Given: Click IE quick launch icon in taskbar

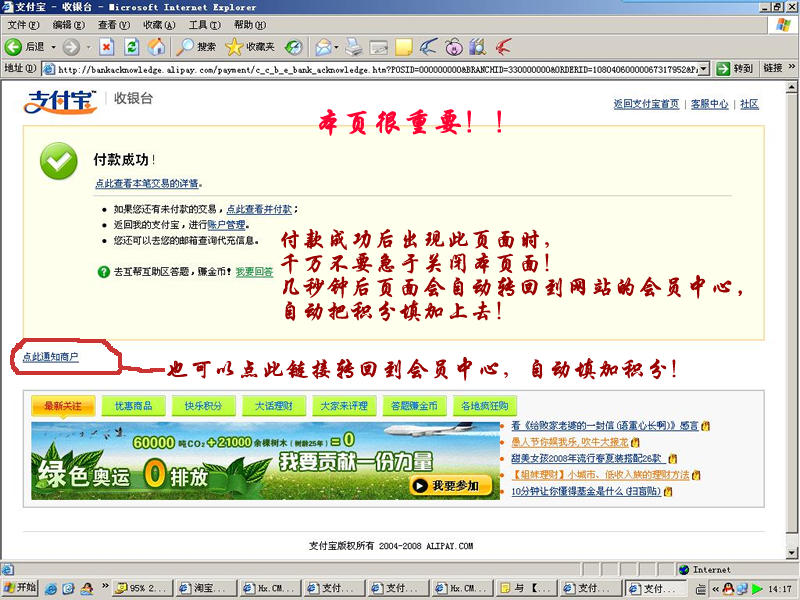Looking at the screenshot, I should pyautogui.click(x=51, y=589).
